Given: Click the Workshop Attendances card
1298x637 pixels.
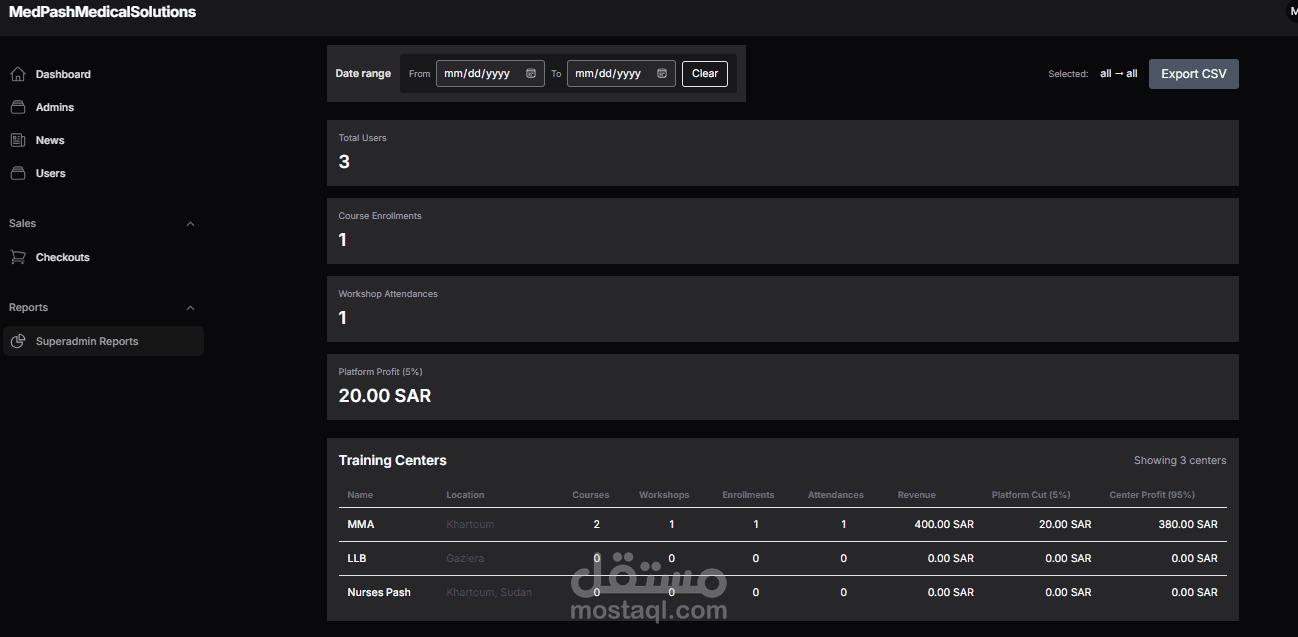Looking at the screenshot, I should [x=782, y=309].
